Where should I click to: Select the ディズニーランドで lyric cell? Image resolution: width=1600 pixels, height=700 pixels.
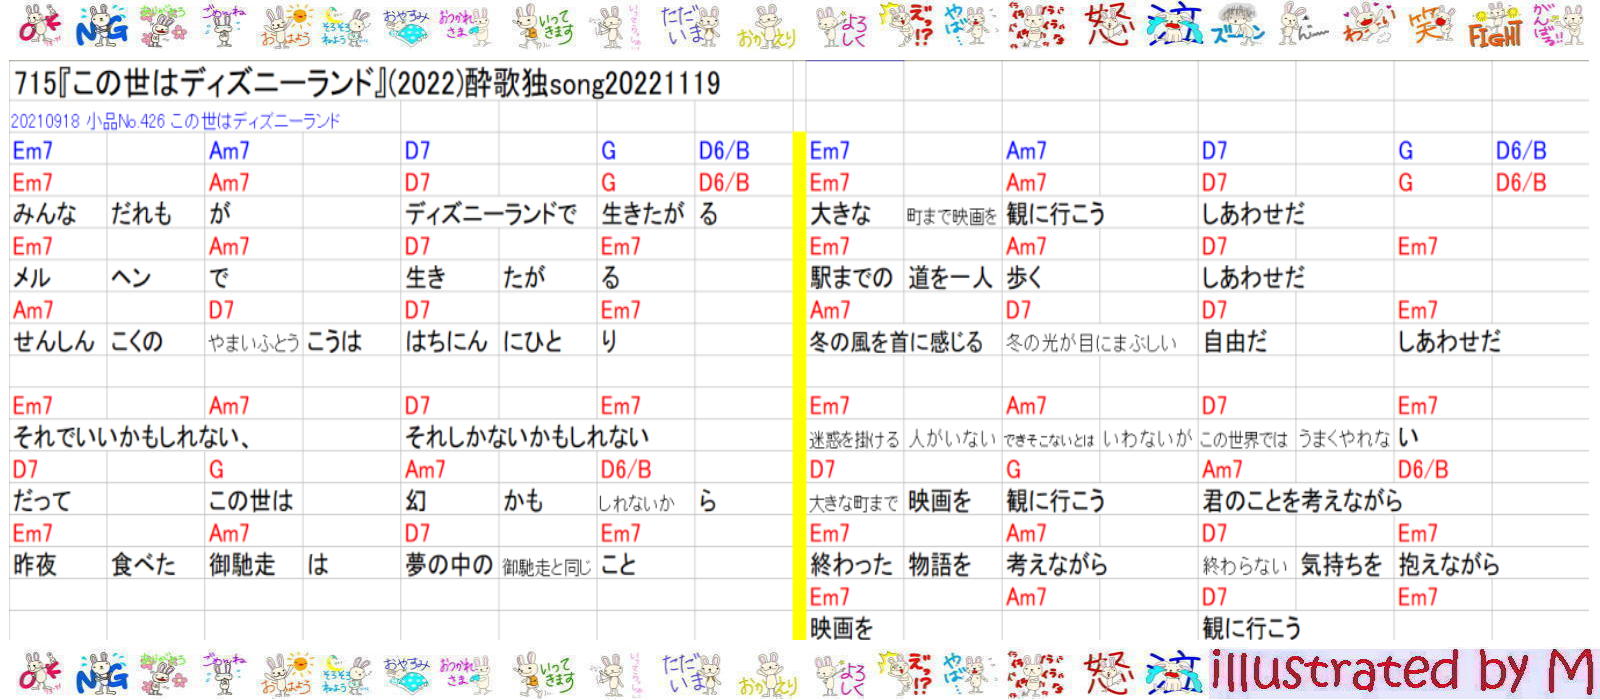(490, 214)
